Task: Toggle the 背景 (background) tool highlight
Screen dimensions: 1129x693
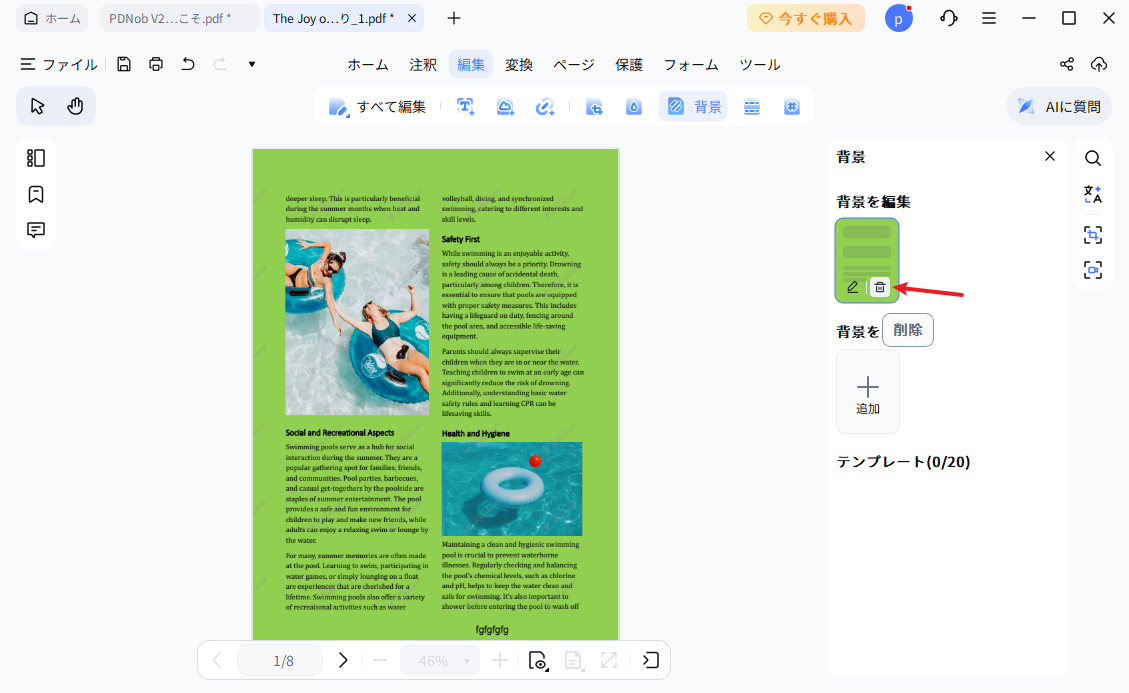Action: (693, 106)
